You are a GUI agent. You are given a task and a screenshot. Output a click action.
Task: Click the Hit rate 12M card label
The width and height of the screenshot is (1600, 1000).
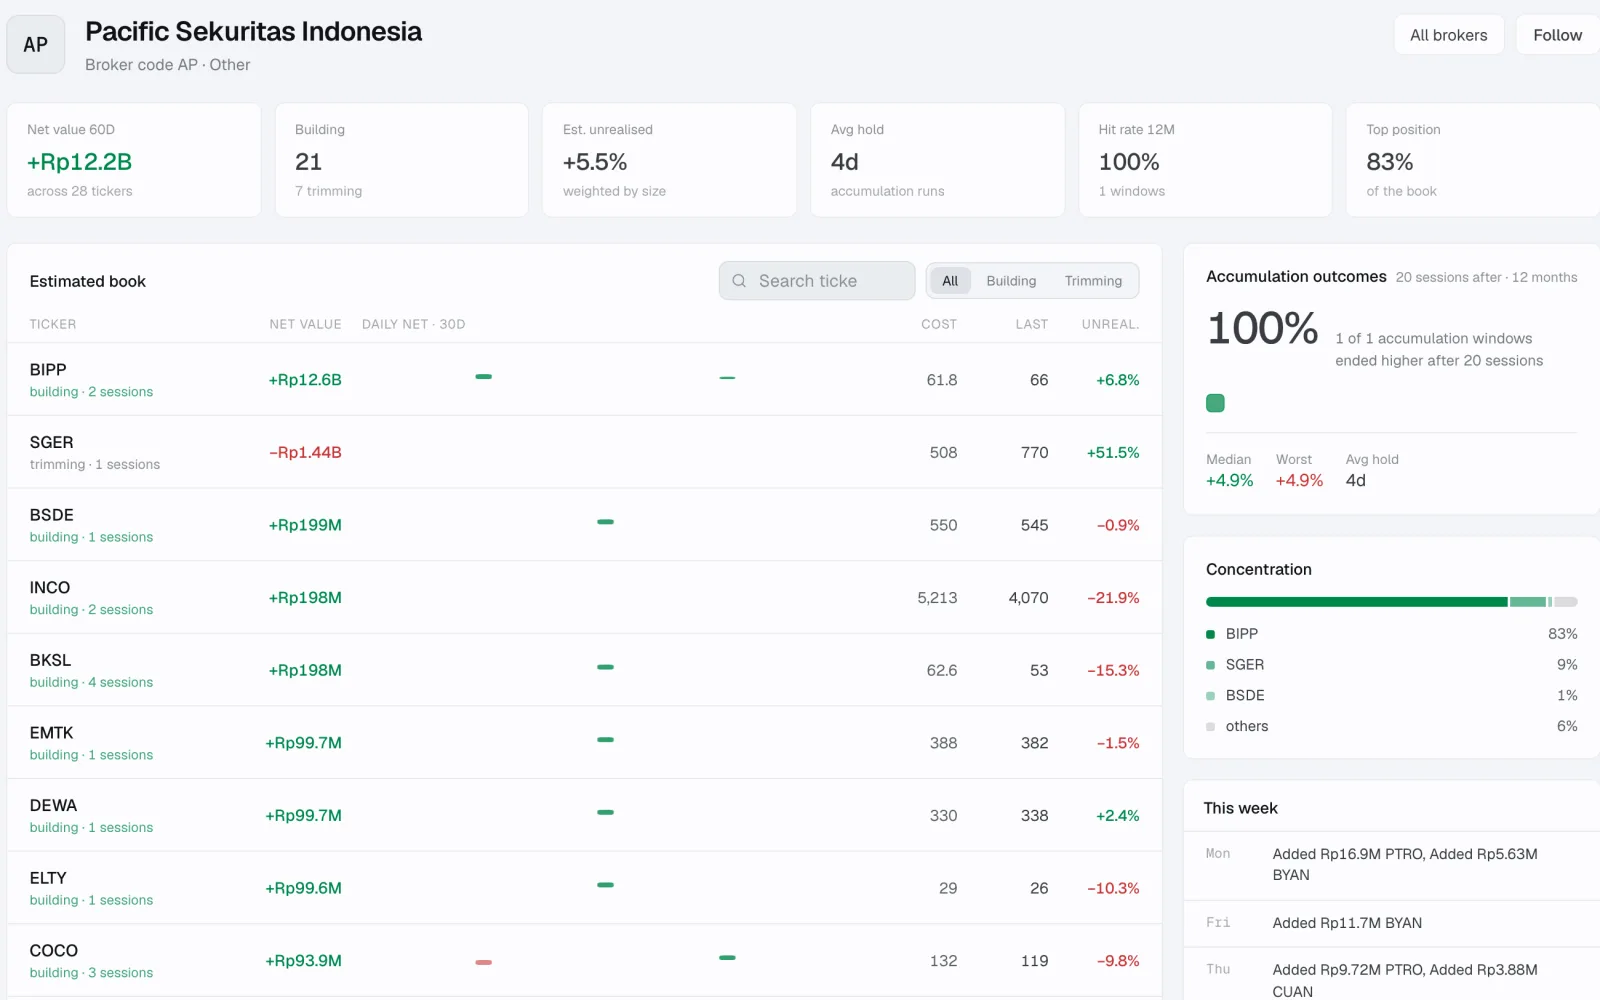1136,130
